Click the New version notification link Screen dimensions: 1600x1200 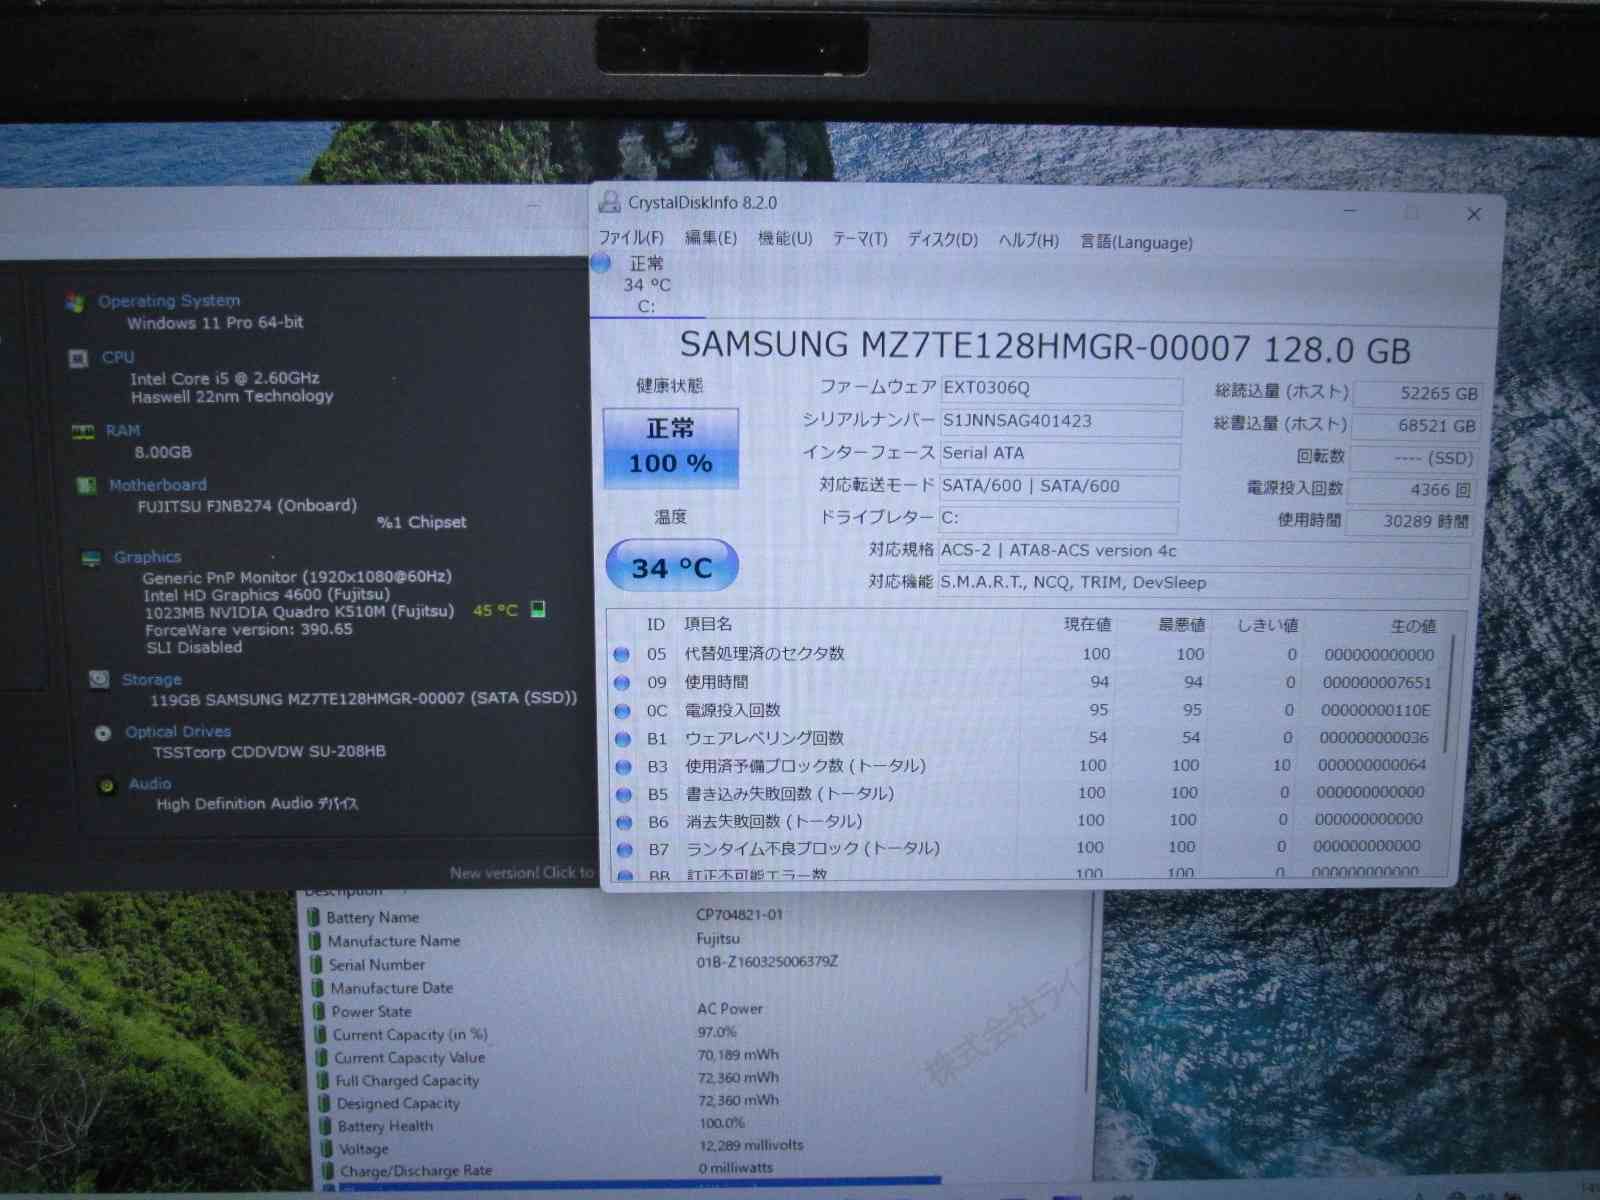click(x=520, y=873)
